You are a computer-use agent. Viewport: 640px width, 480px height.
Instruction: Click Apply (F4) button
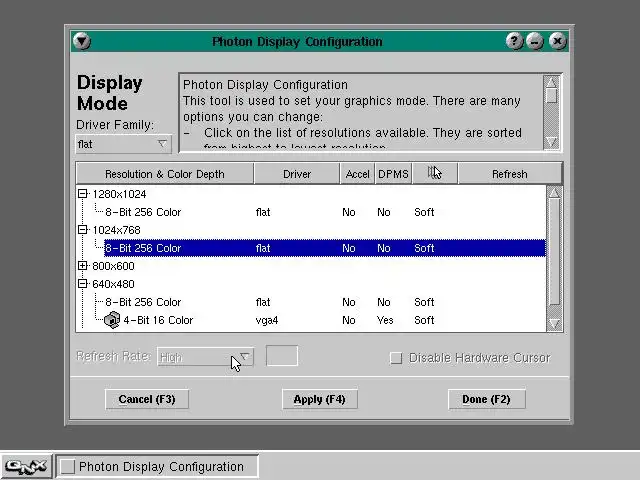(320, 399)
